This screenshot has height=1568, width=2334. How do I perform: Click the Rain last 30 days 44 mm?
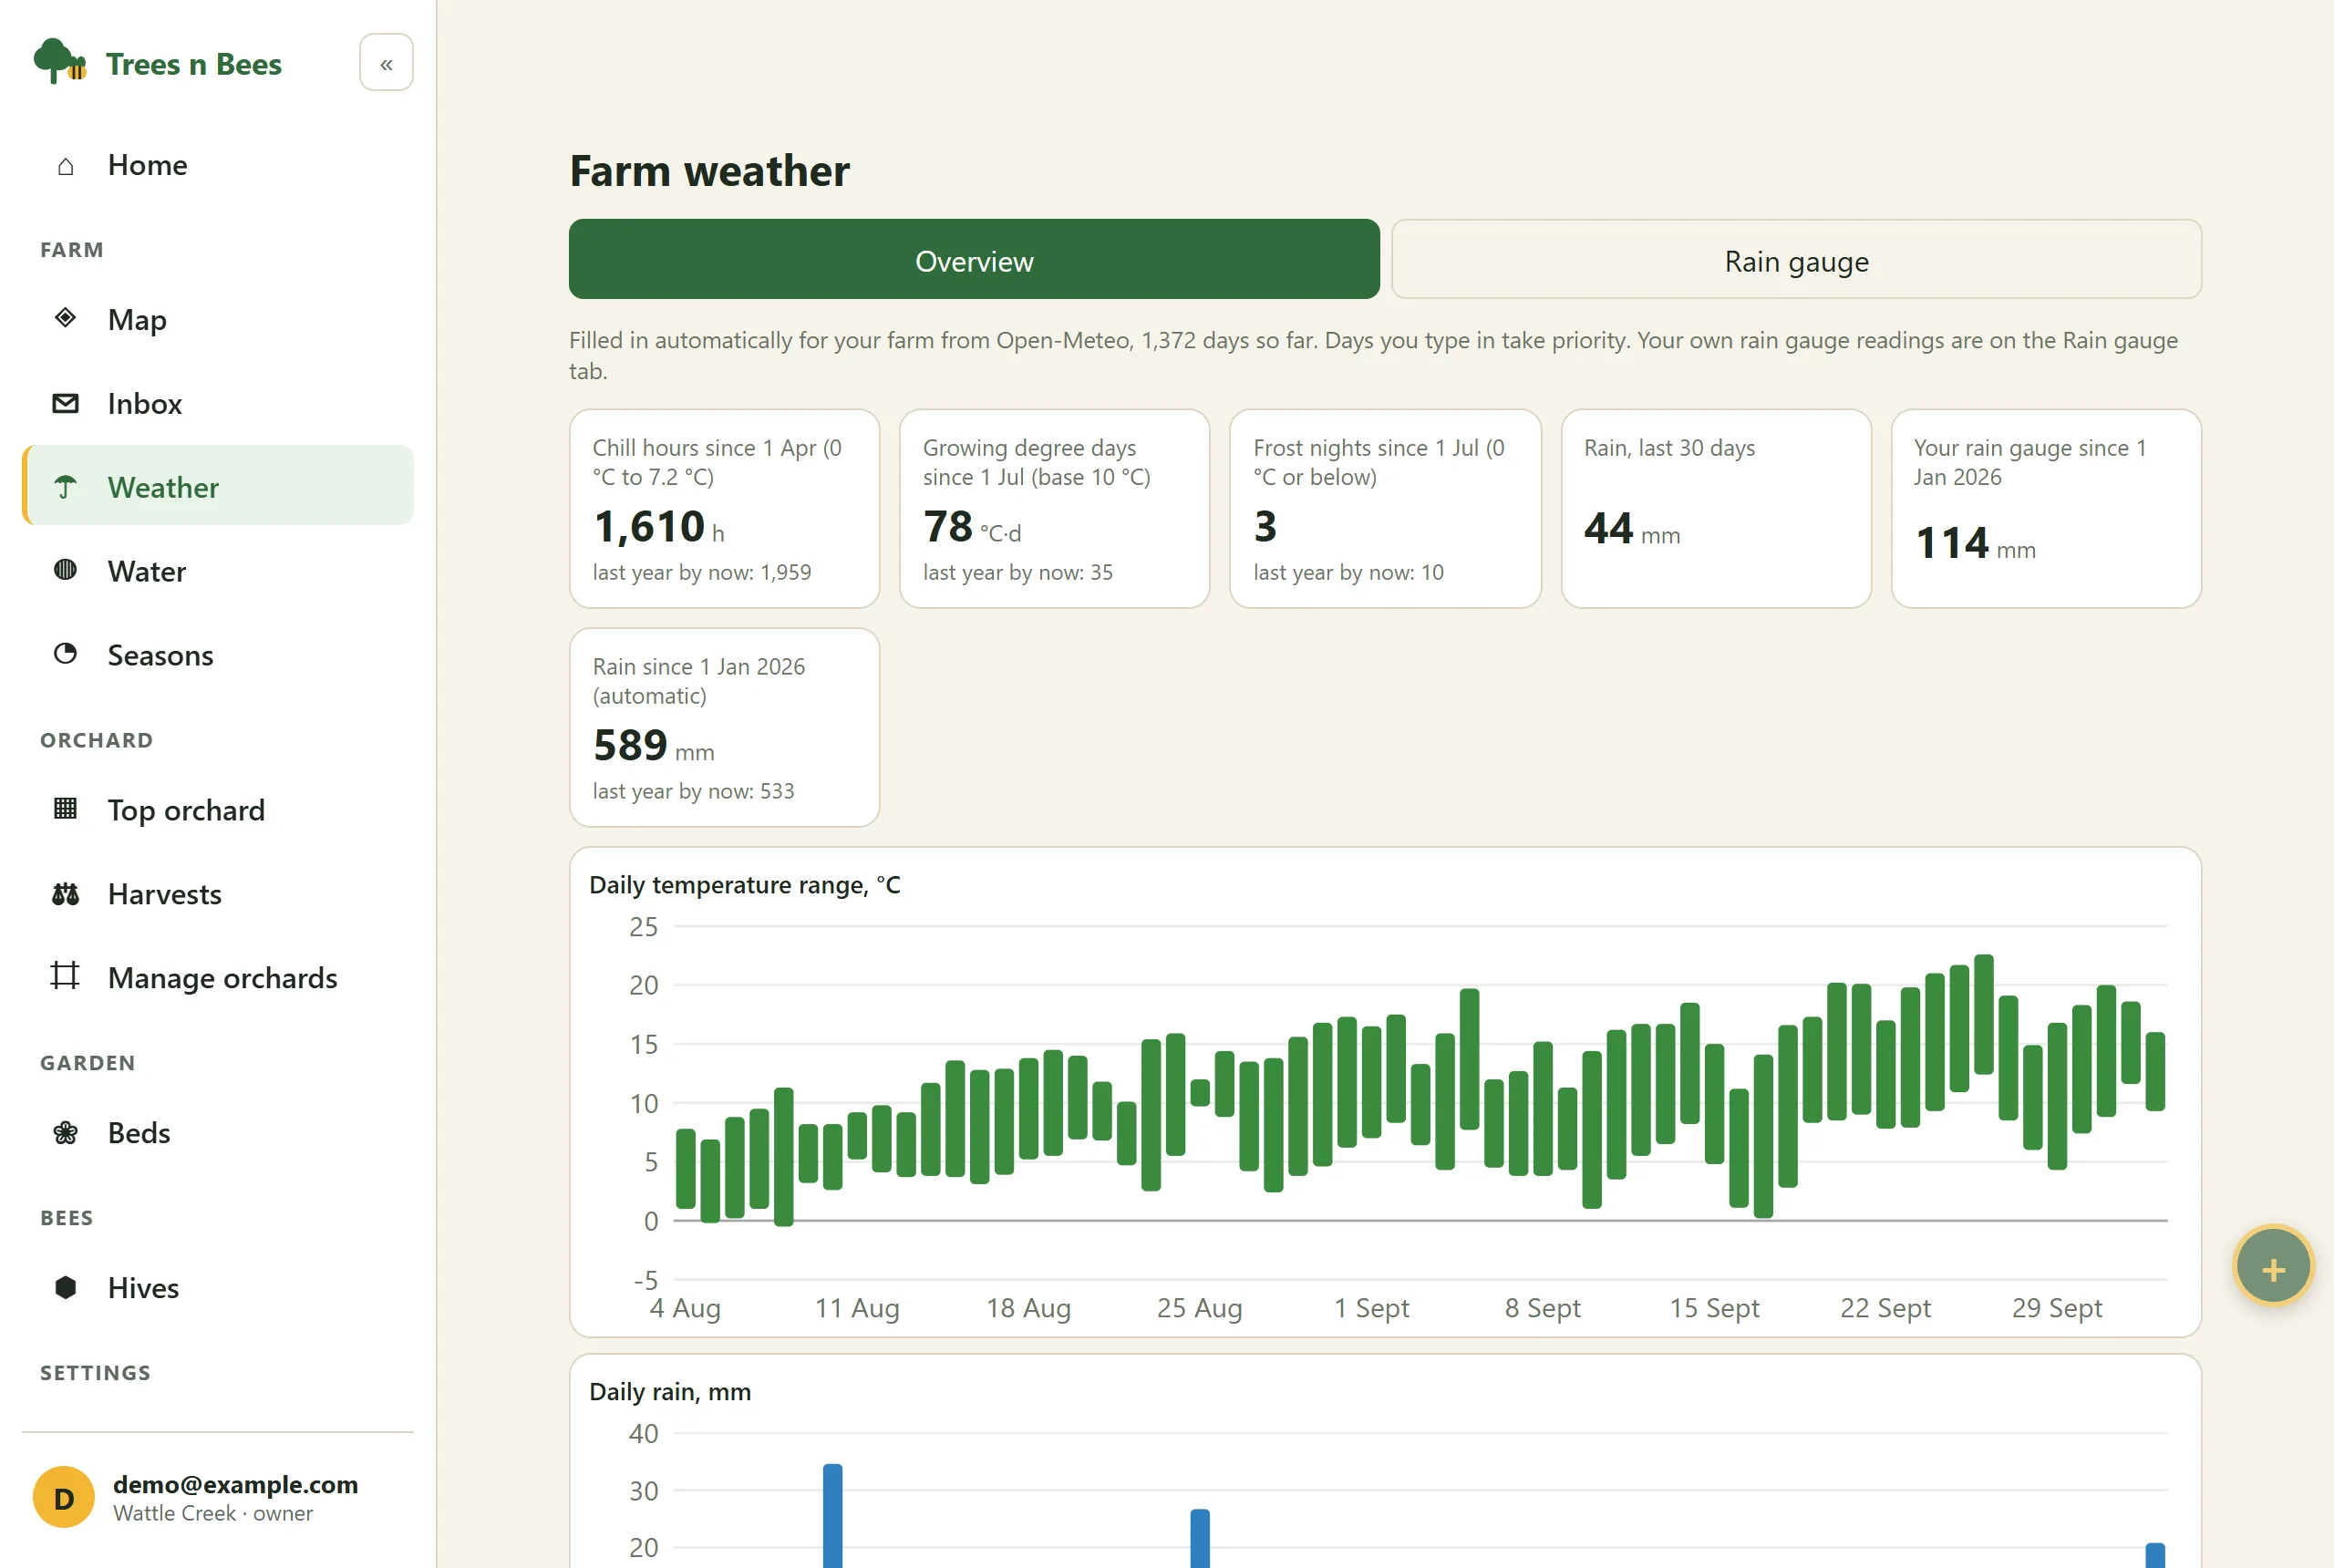coord(1632,528)
